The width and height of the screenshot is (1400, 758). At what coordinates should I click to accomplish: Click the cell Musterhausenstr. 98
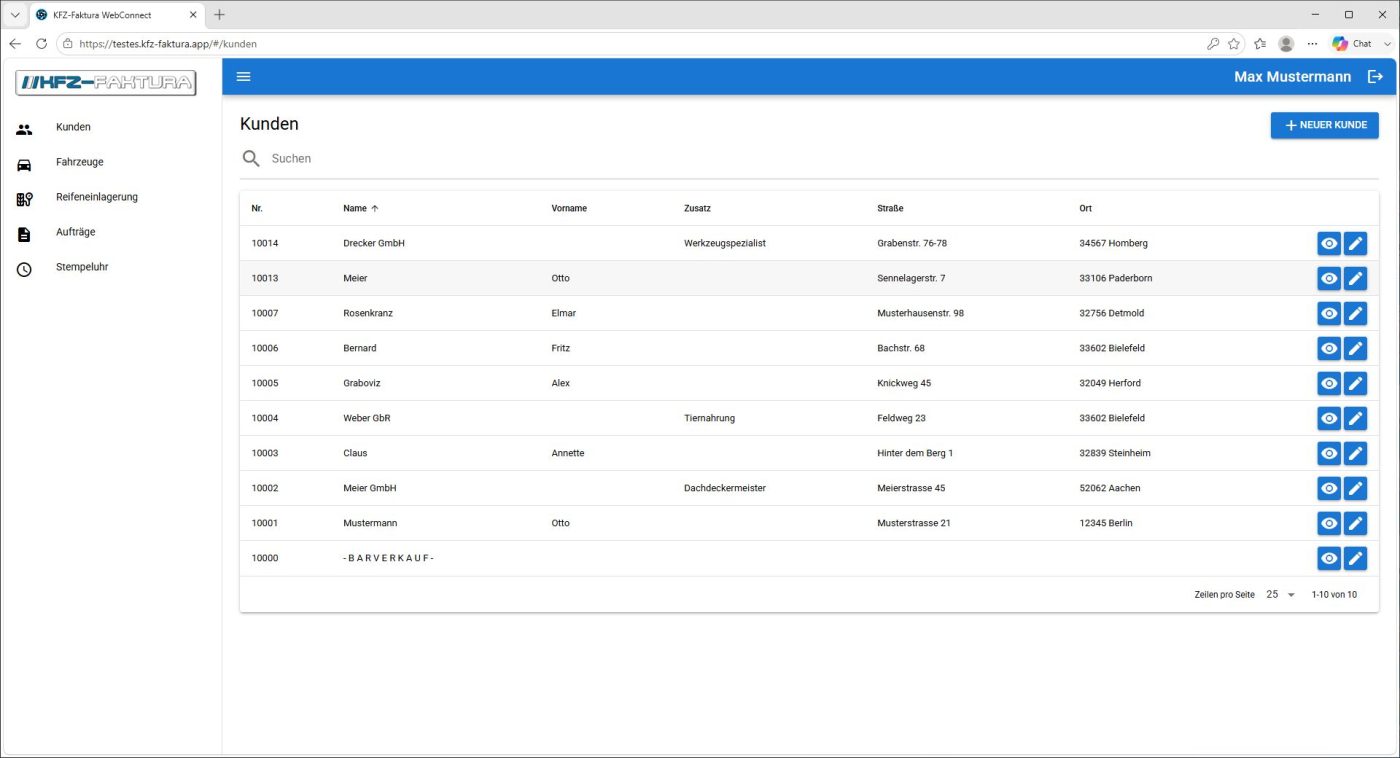click(x=920, y=313)
